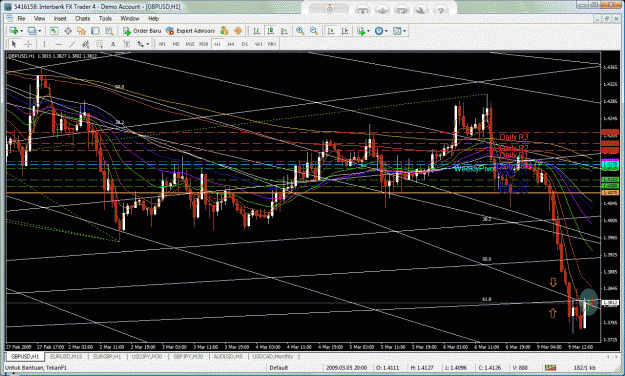
Task: Switch to M30 timeframe
Action: (203, 44)
